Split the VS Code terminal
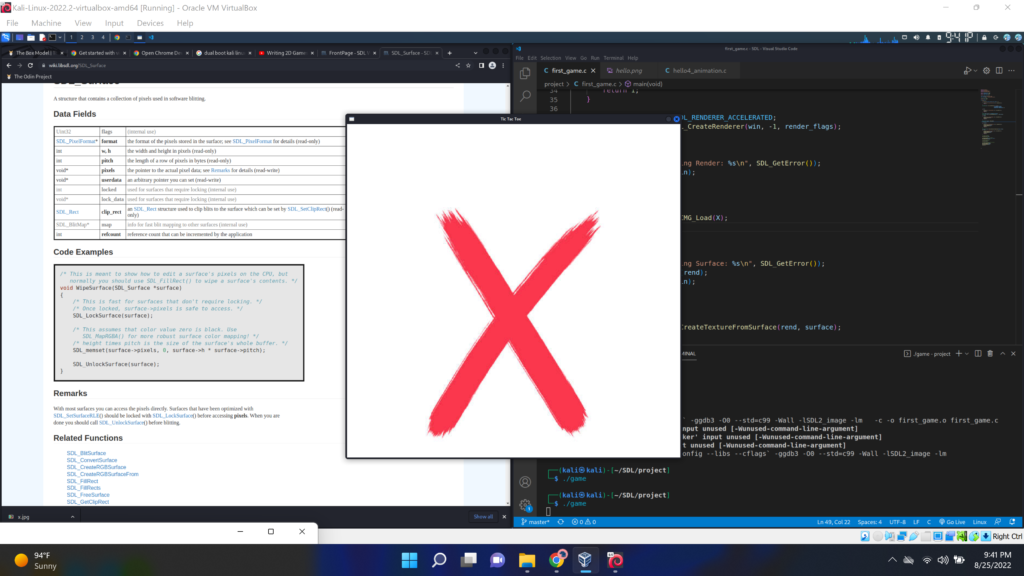Viewport: 1024px width, 576px height. (978, 353)
